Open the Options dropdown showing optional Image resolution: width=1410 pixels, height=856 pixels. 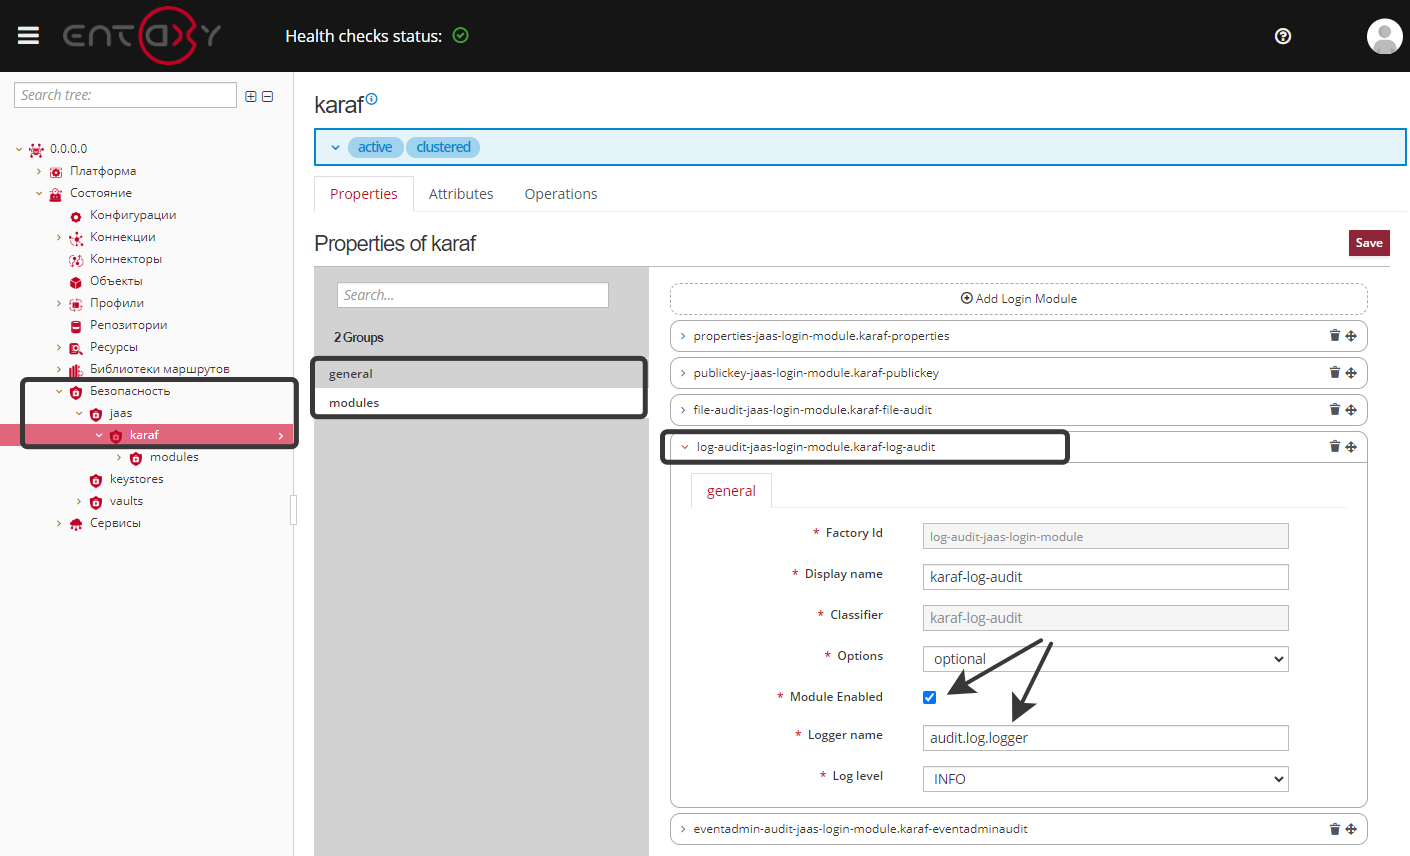(1105, 659)
